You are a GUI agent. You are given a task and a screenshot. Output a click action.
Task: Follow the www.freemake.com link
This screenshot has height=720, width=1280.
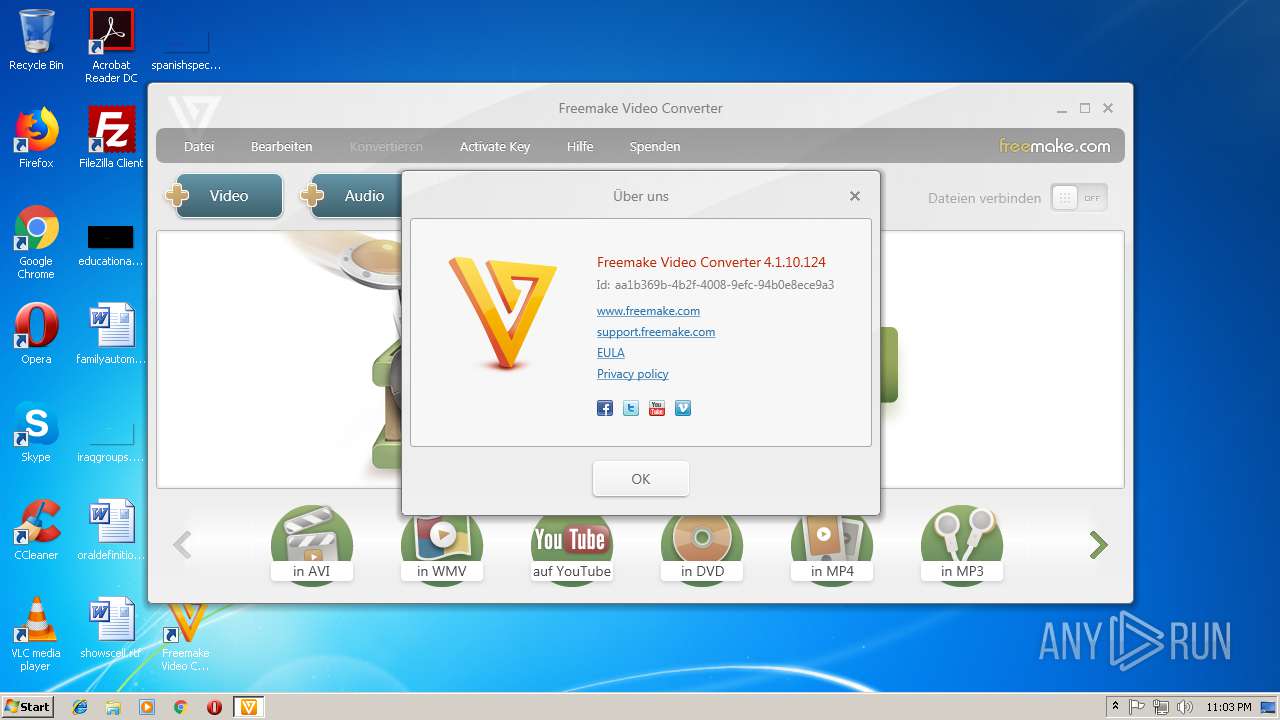click(648, 311)
